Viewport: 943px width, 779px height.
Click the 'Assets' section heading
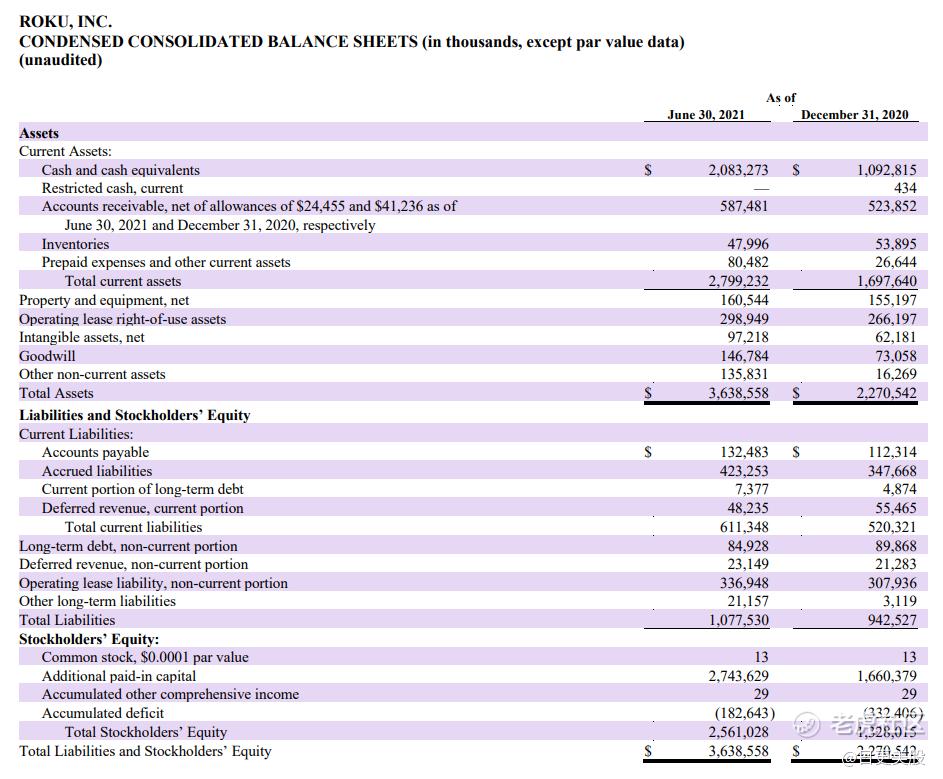pyautogui.click(x=39, y=133)
